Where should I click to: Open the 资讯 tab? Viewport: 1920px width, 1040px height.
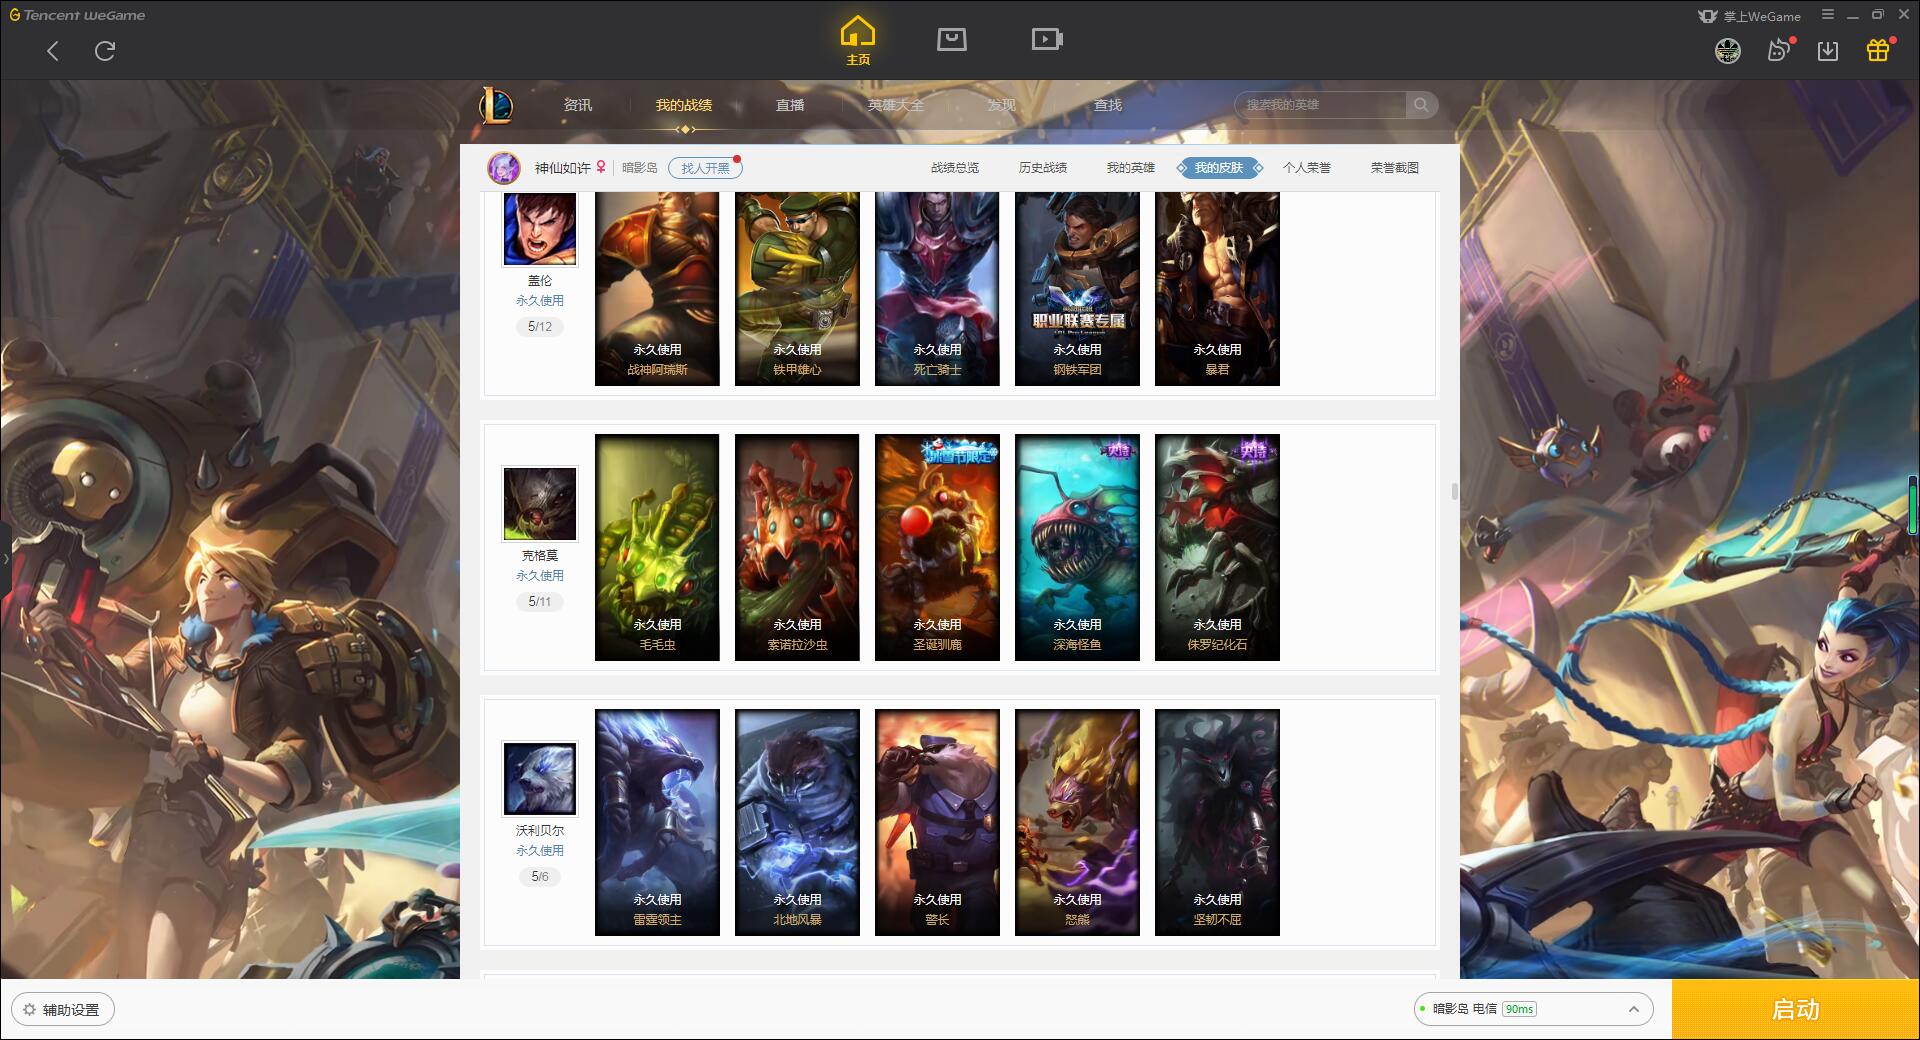[577, 105]
